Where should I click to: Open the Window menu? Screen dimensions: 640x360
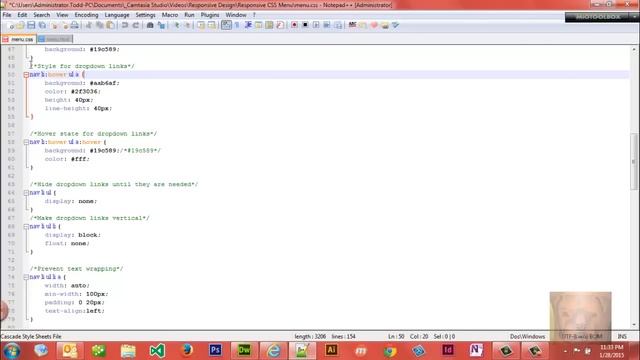click(x=236, y=15)
